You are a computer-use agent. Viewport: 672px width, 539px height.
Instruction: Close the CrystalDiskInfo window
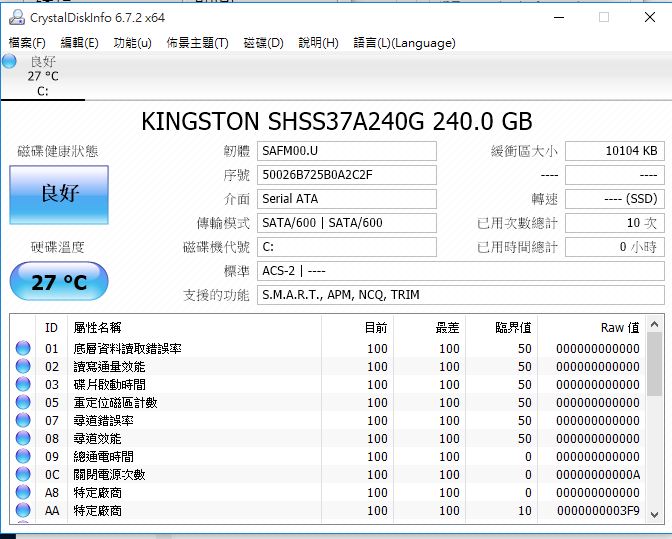(650, 18)
